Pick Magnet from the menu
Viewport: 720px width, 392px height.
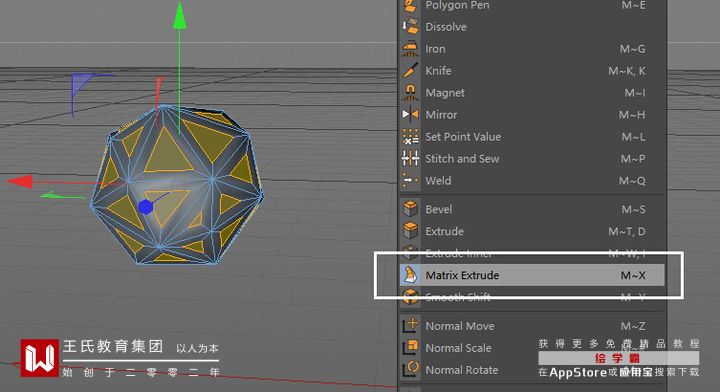pyautogui.click(x=533, y=93)
